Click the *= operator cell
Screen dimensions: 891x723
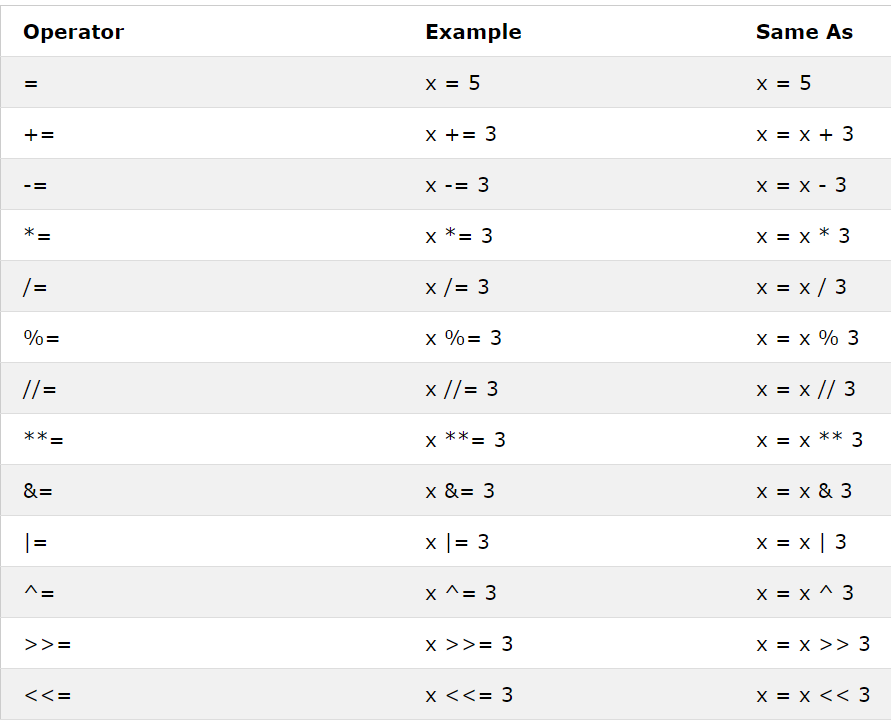coord(37,235)
